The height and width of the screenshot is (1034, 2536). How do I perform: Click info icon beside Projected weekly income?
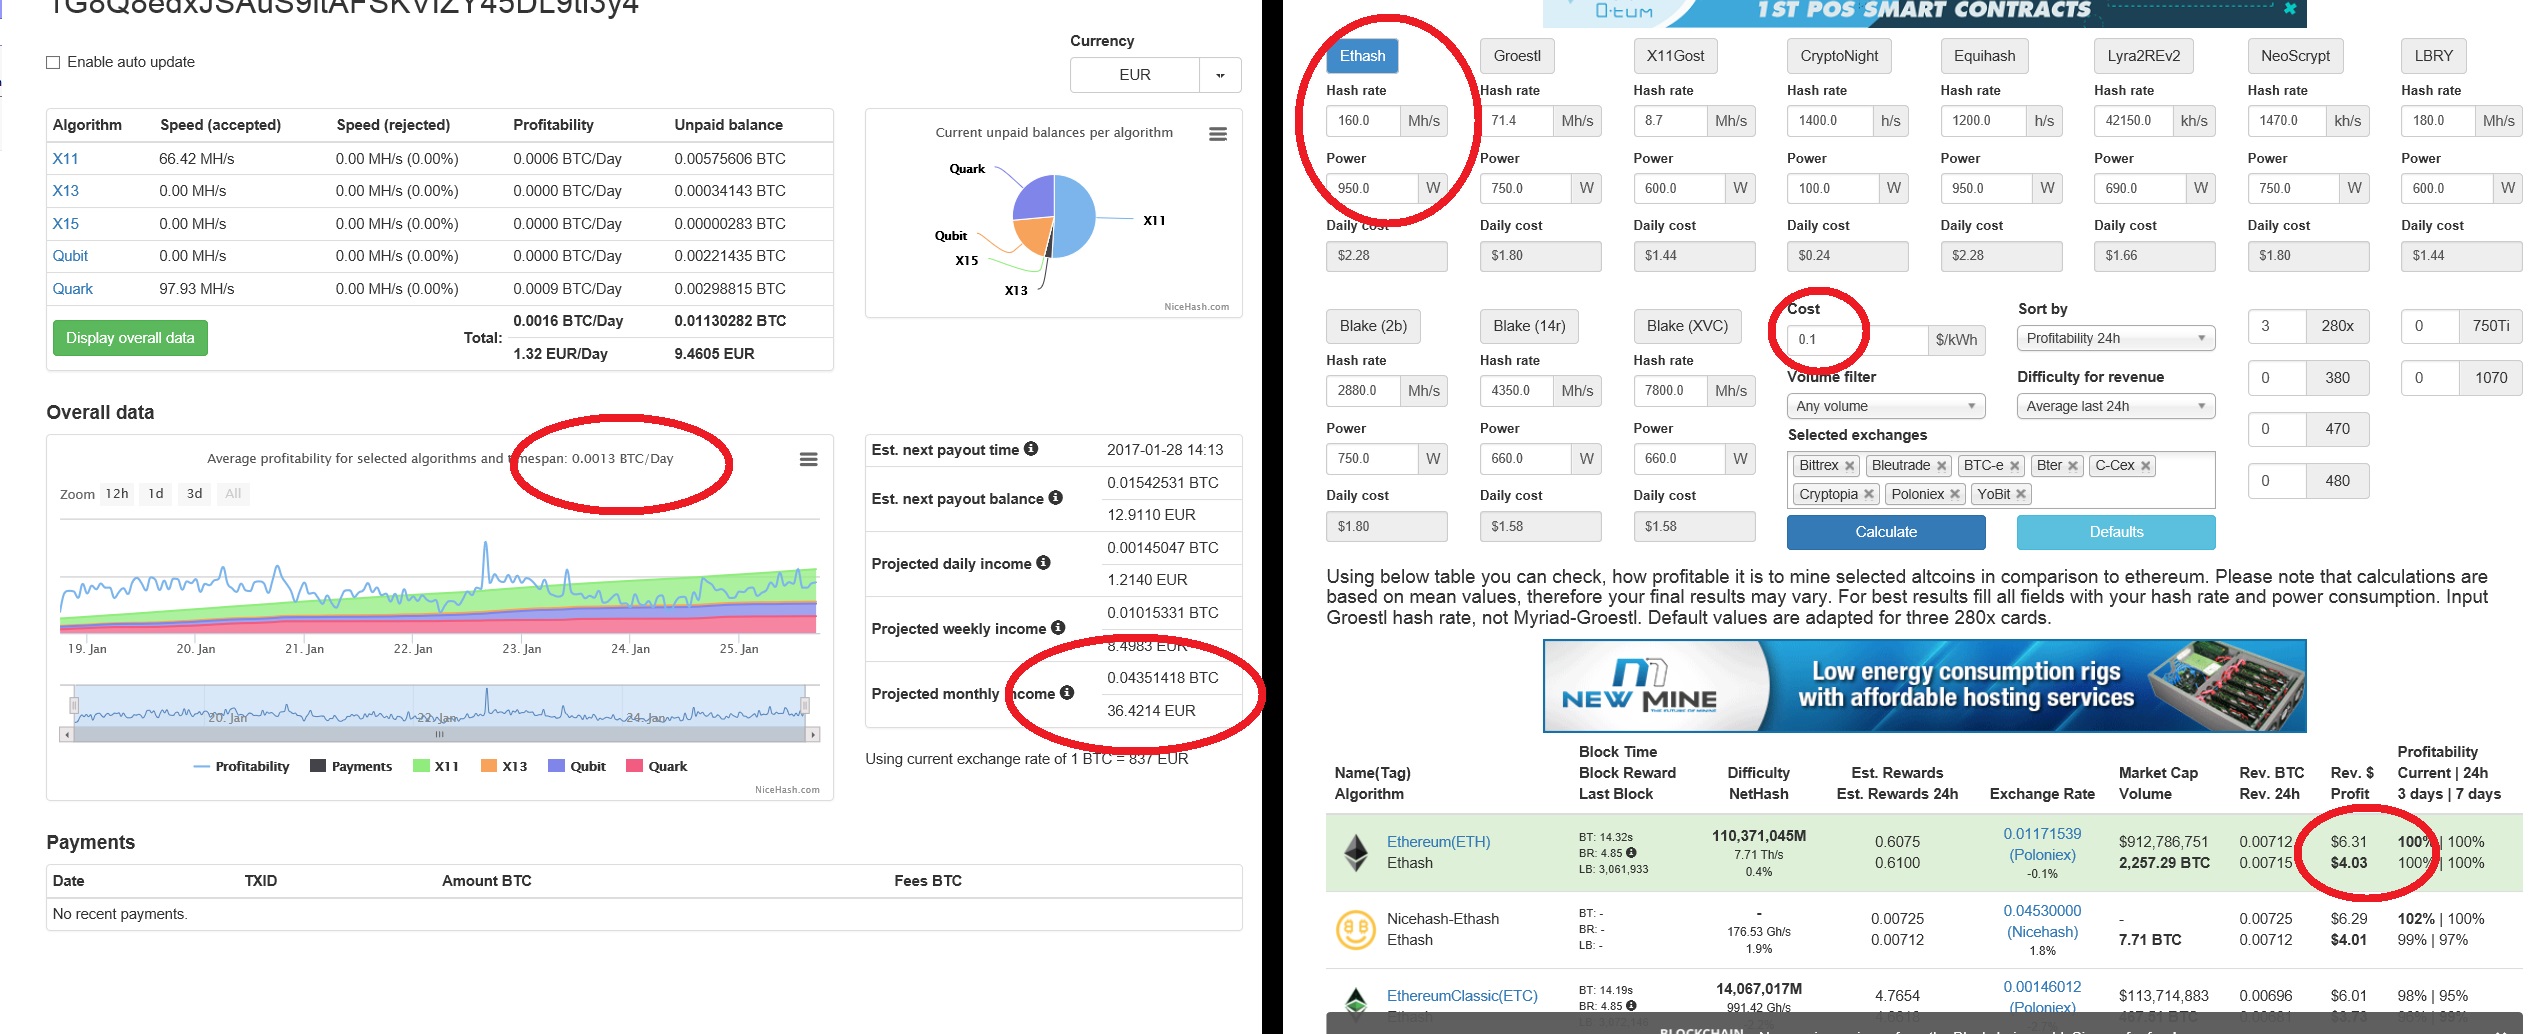[x=1058, y=628]
